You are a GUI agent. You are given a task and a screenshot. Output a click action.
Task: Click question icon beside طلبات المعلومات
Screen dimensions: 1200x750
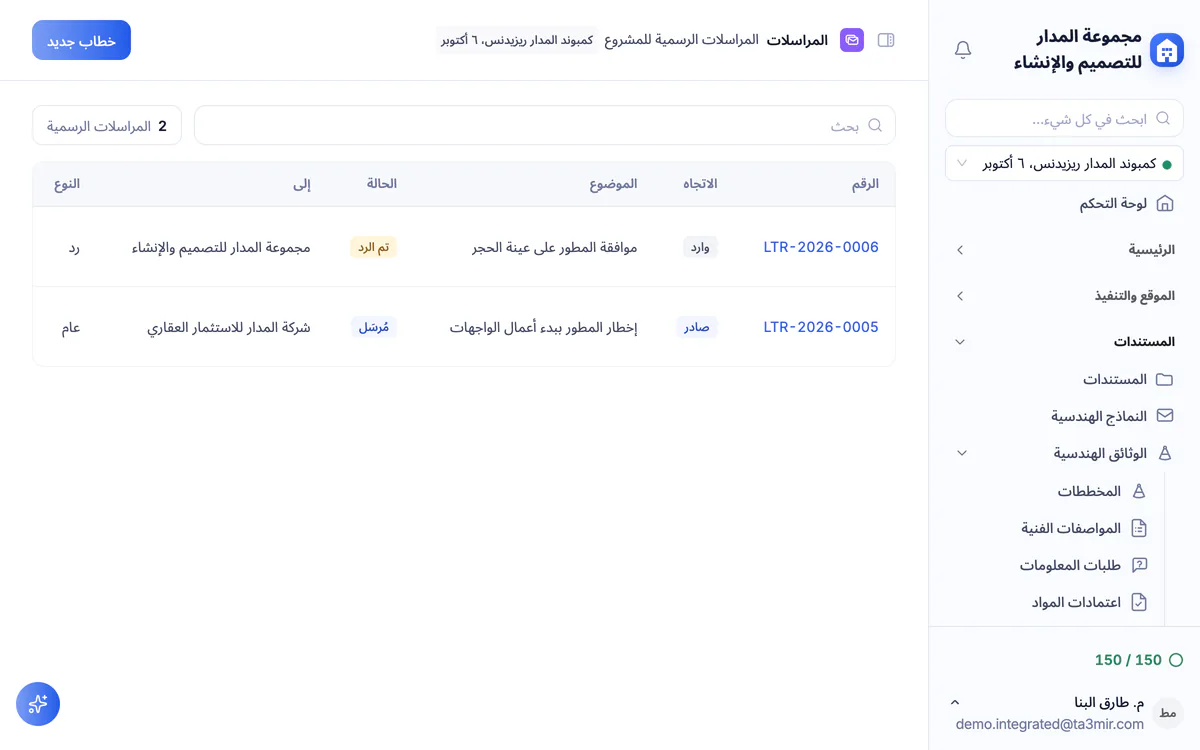click(x=1138, y=565)
